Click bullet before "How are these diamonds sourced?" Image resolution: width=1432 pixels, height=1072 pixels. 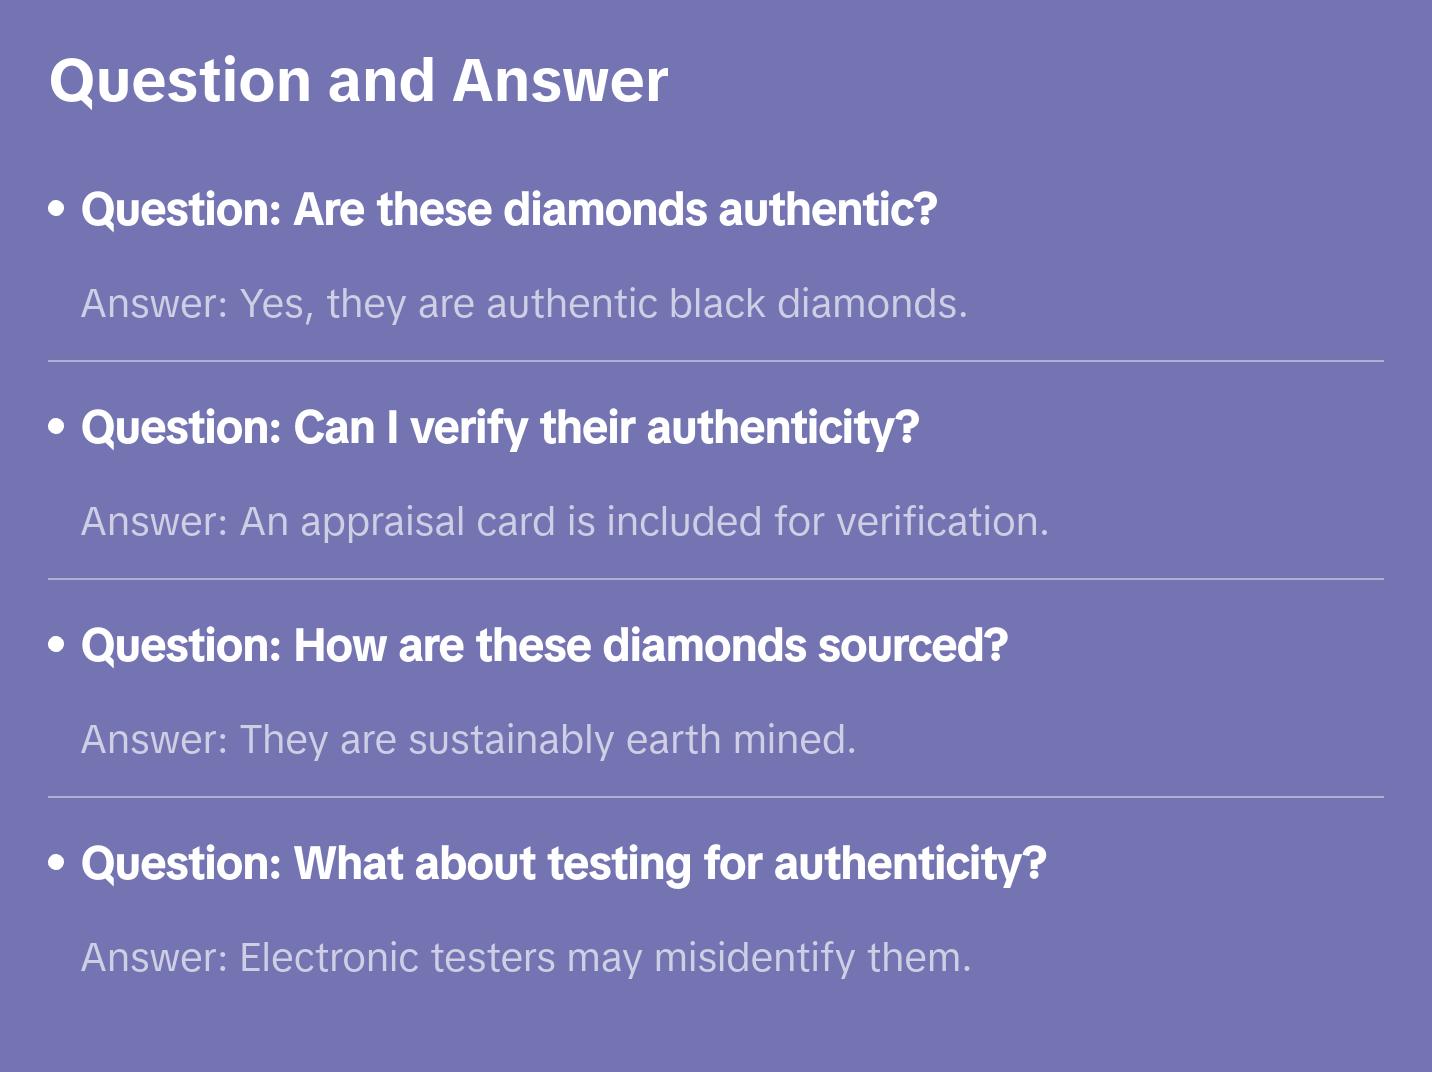tap(57, 645)
